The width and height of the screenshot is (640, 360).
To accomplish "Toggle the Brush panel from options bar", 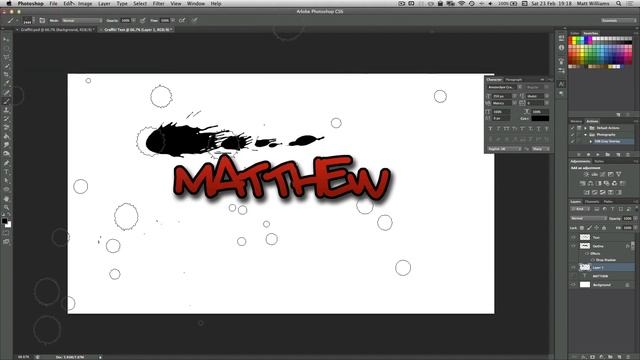I will click(42, 20).
